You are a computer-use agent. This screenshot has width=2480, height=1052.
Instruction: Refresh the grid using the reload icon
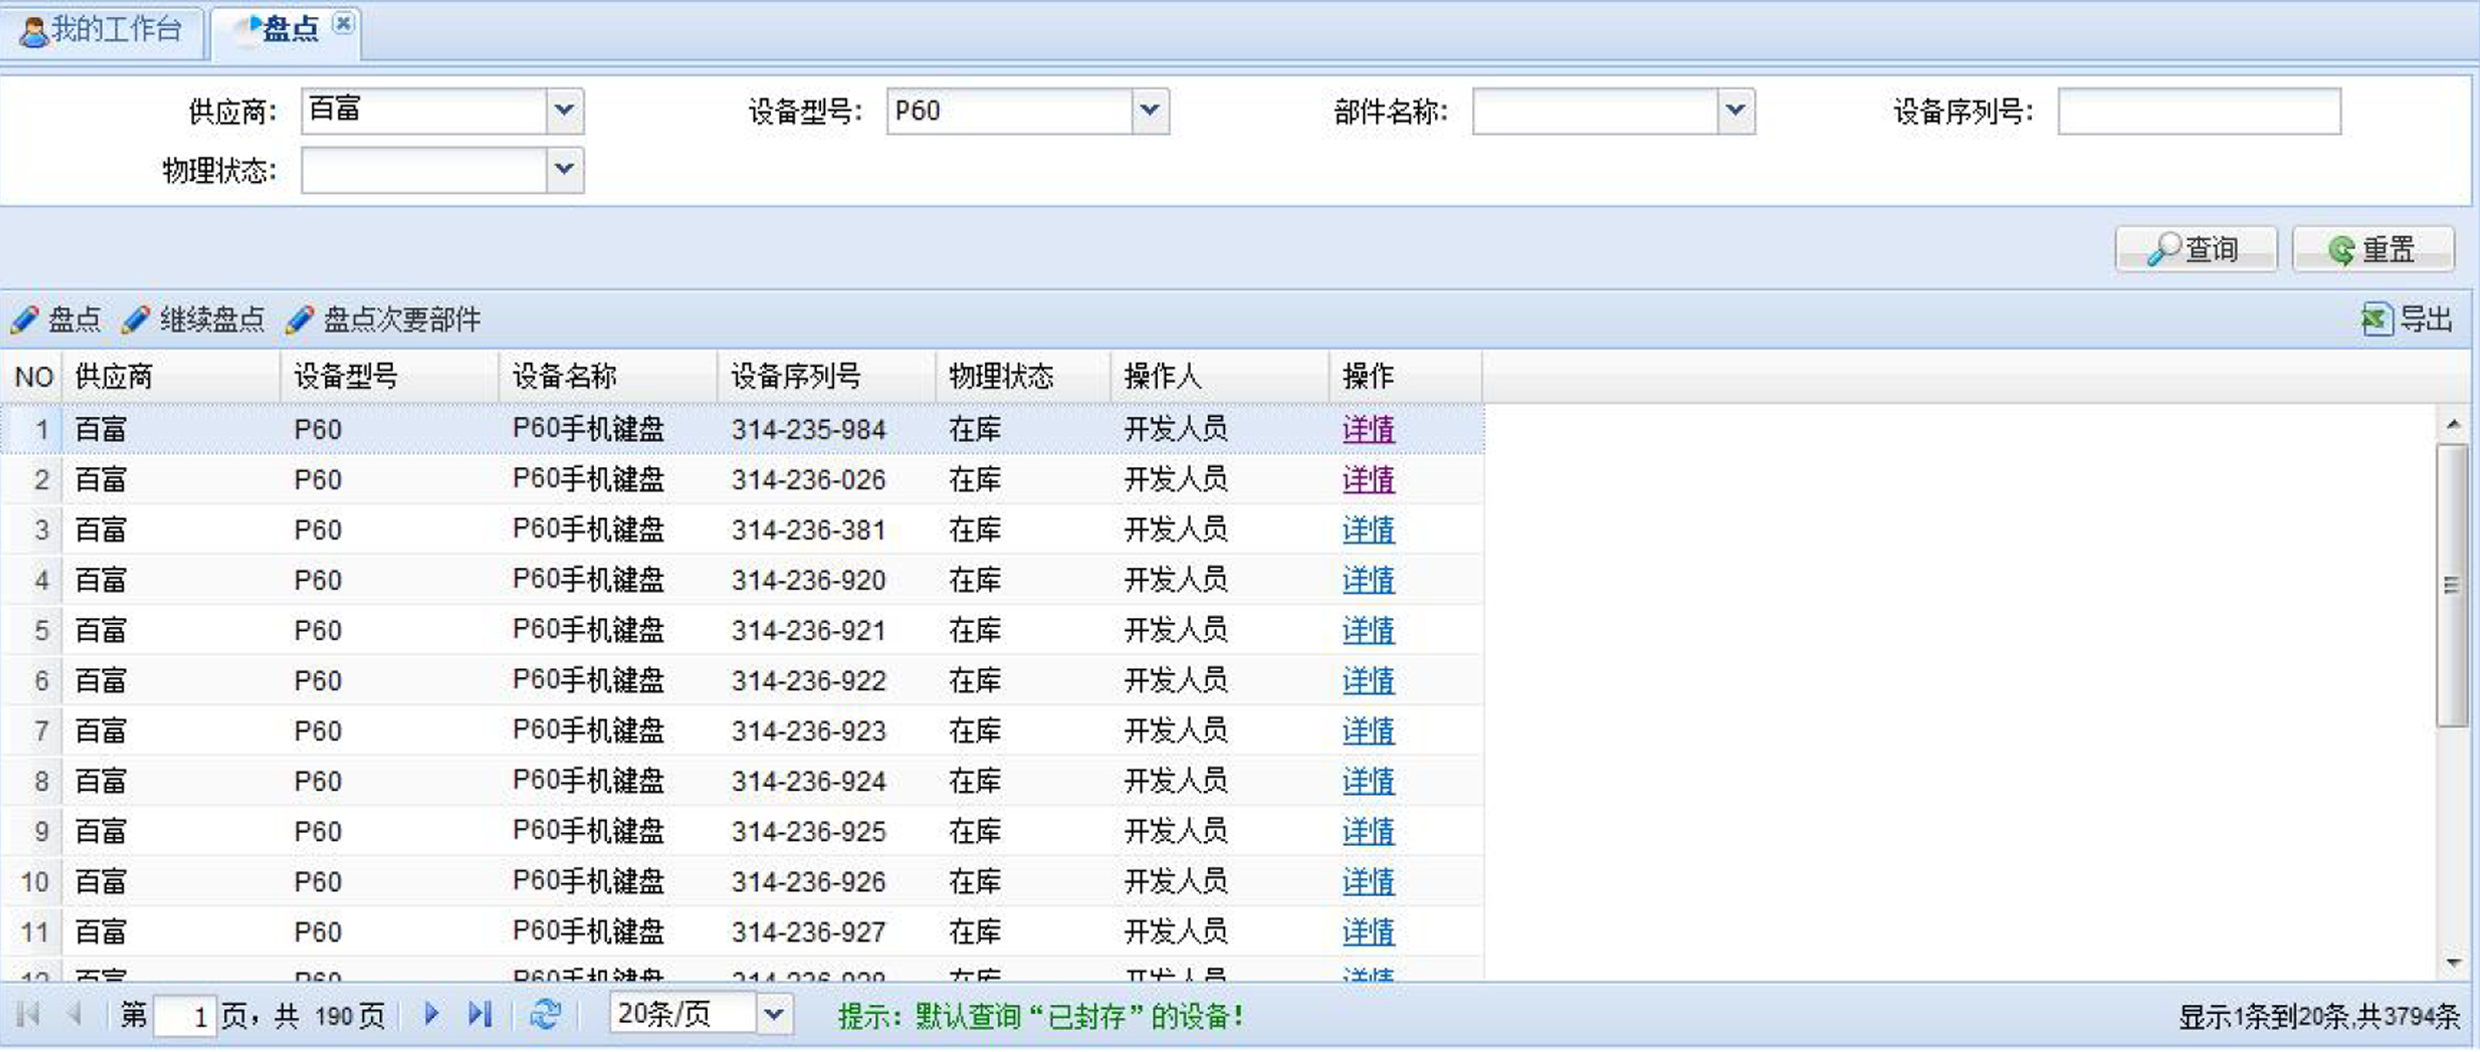[545, 1015]
